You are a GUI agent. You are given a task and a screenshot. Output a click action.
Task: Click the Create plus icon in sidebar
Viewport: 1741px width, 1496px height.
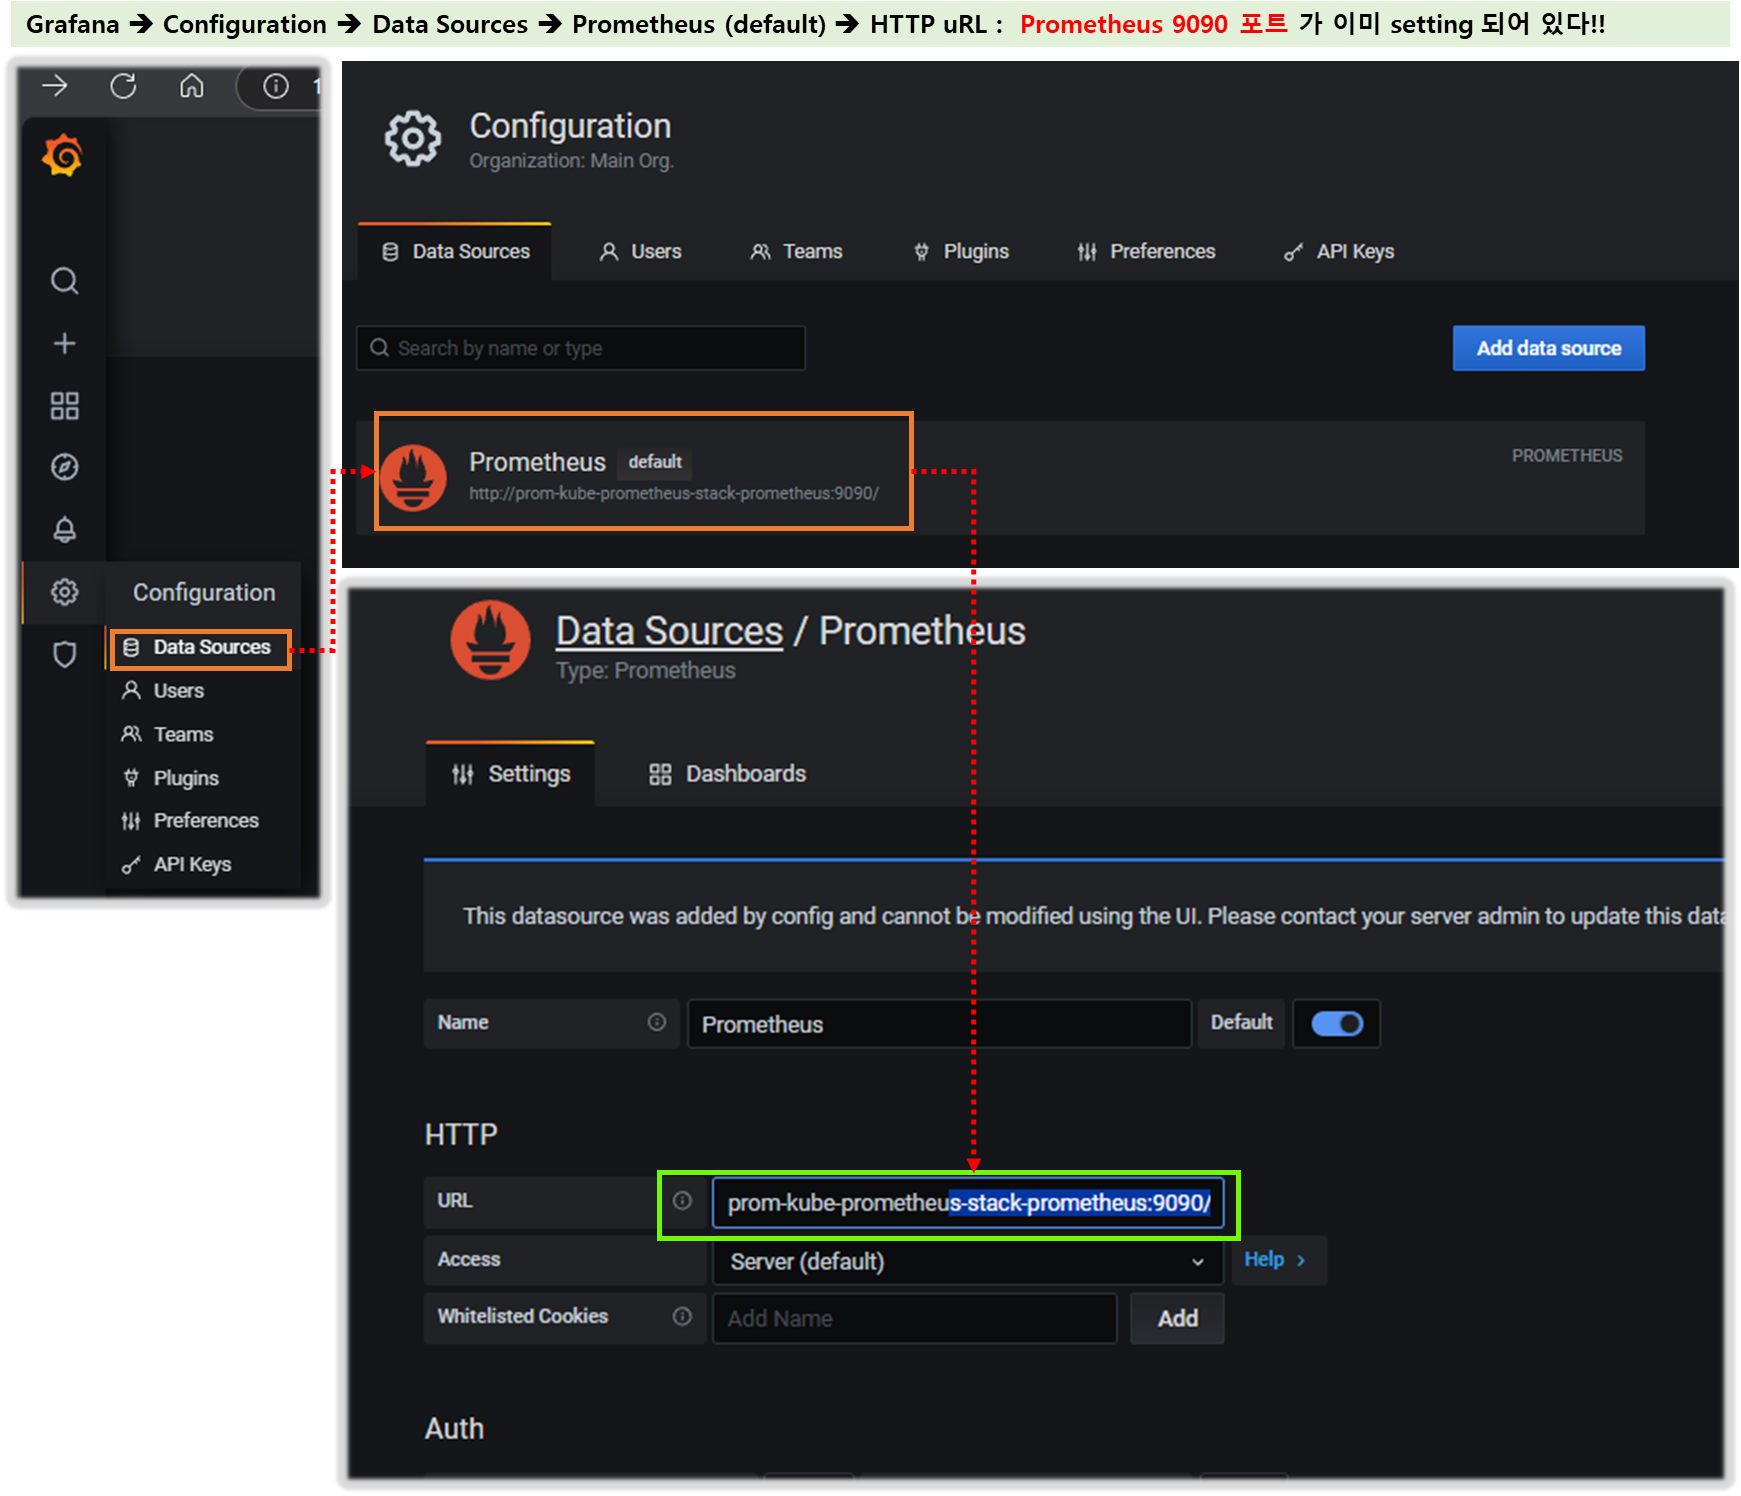(65, 343)
